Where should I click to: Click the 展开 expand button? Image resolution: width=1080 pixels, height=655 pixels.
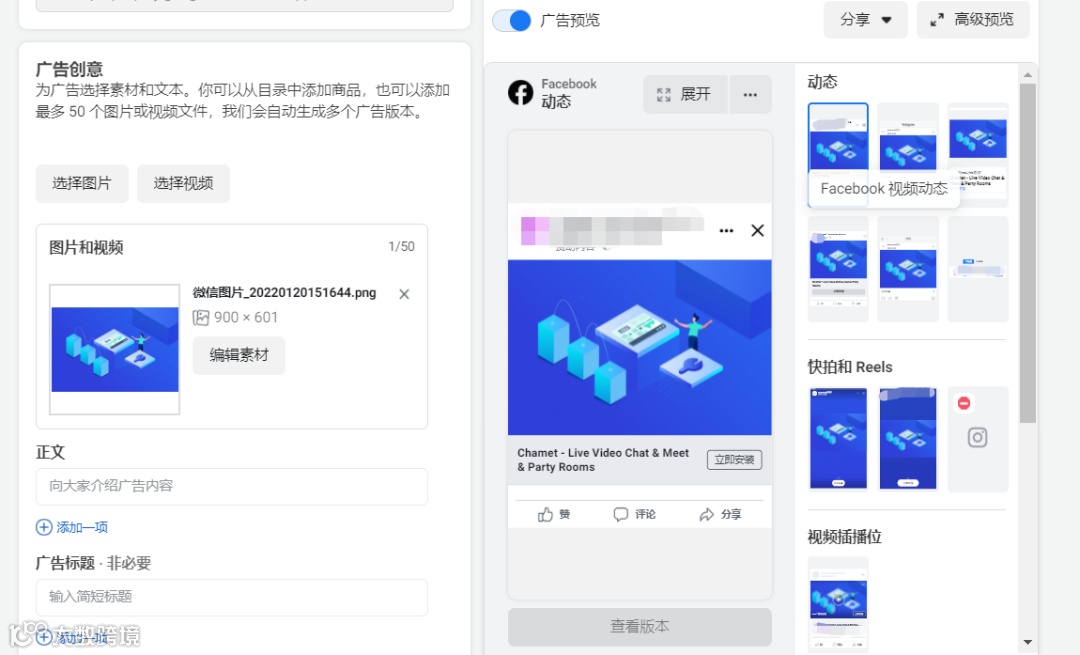point(685,94)
